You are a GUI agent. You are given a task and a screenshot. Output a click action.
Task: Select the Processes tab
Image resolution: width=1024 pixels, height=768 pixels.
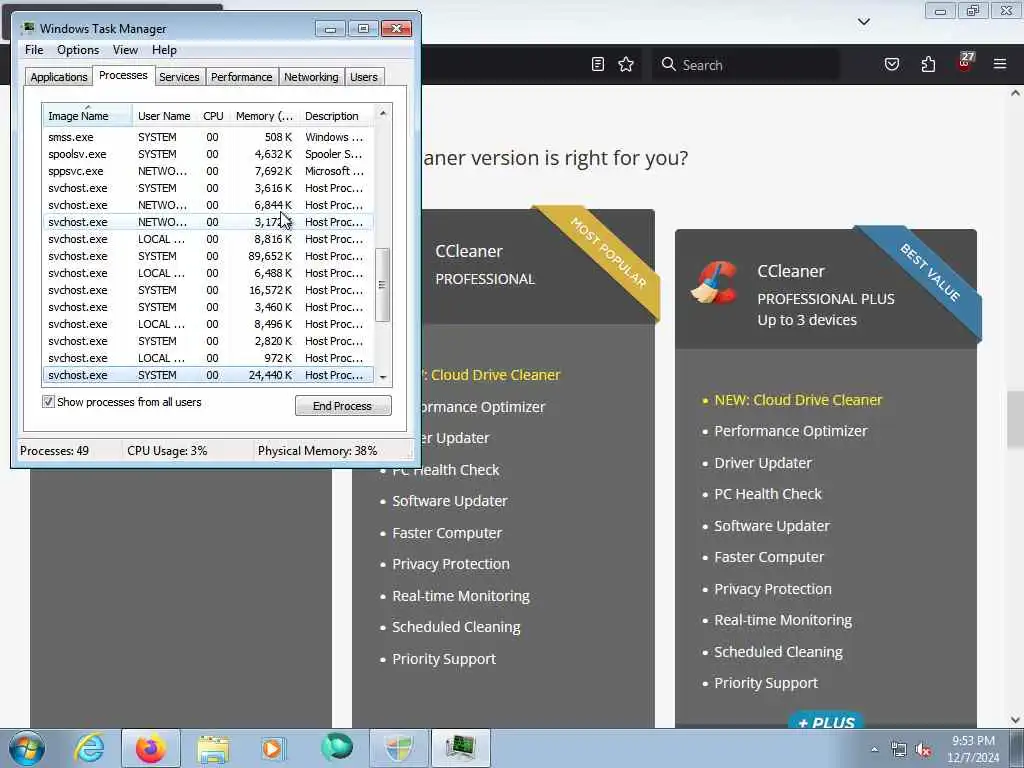[123, 75]
